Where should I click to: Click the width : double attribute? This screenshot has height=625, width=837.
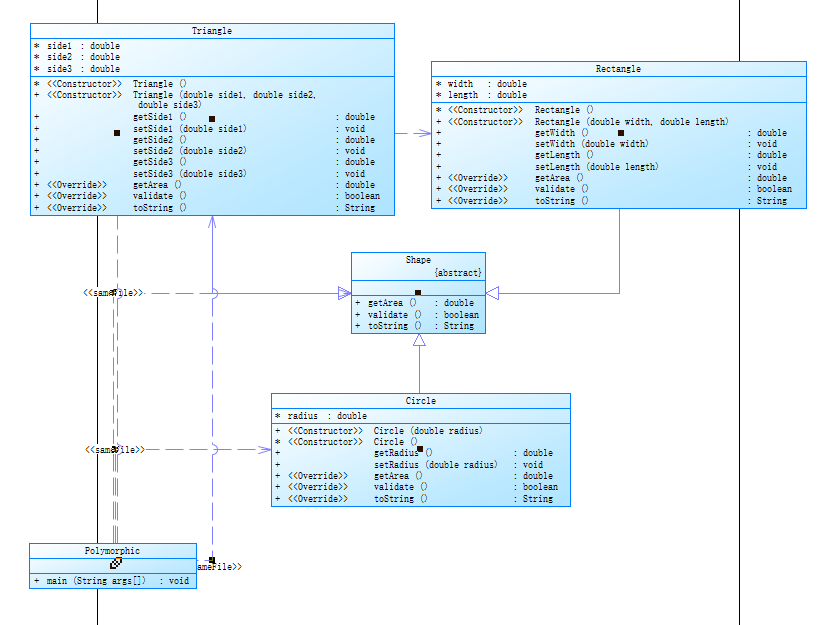click(487, 84)
